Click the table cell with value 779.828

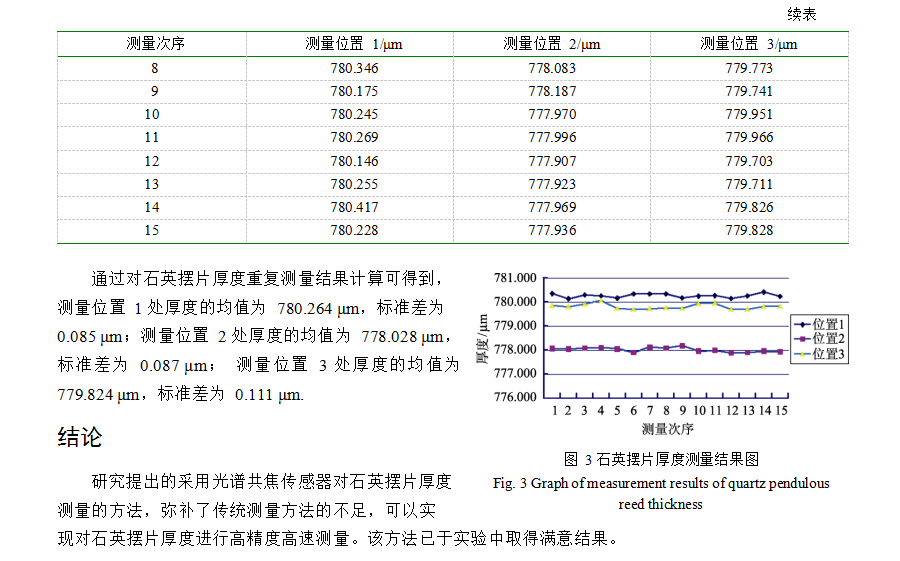coord(749,230)
